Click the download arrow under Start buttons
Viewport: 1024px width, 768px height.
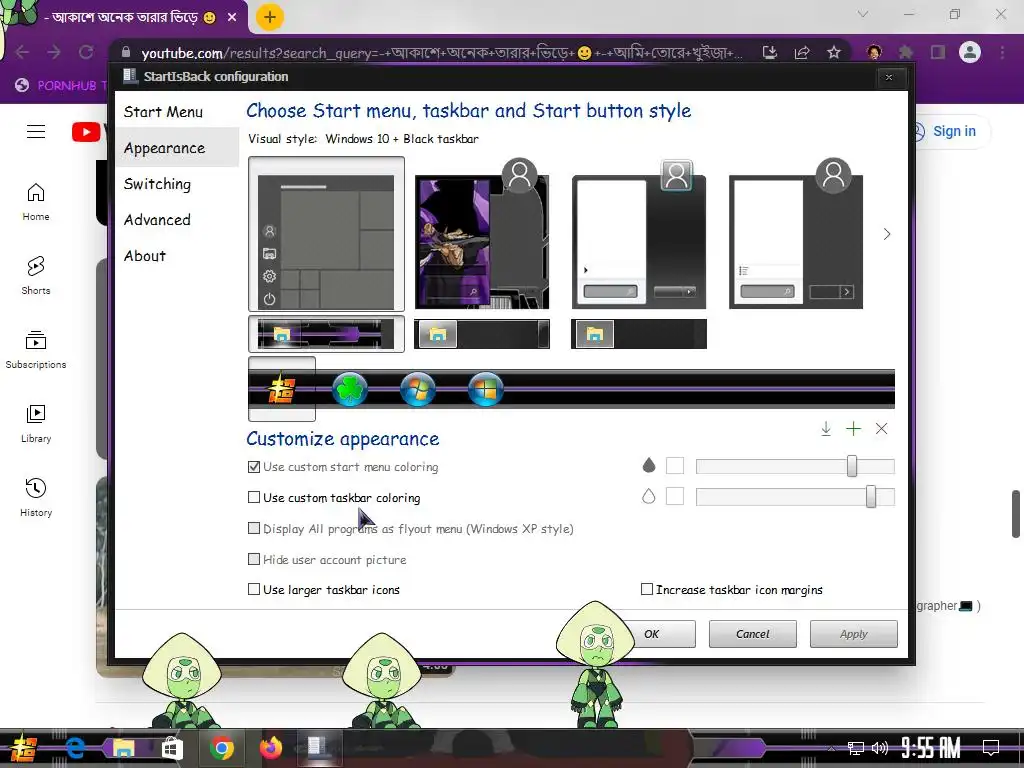point(825,429)
